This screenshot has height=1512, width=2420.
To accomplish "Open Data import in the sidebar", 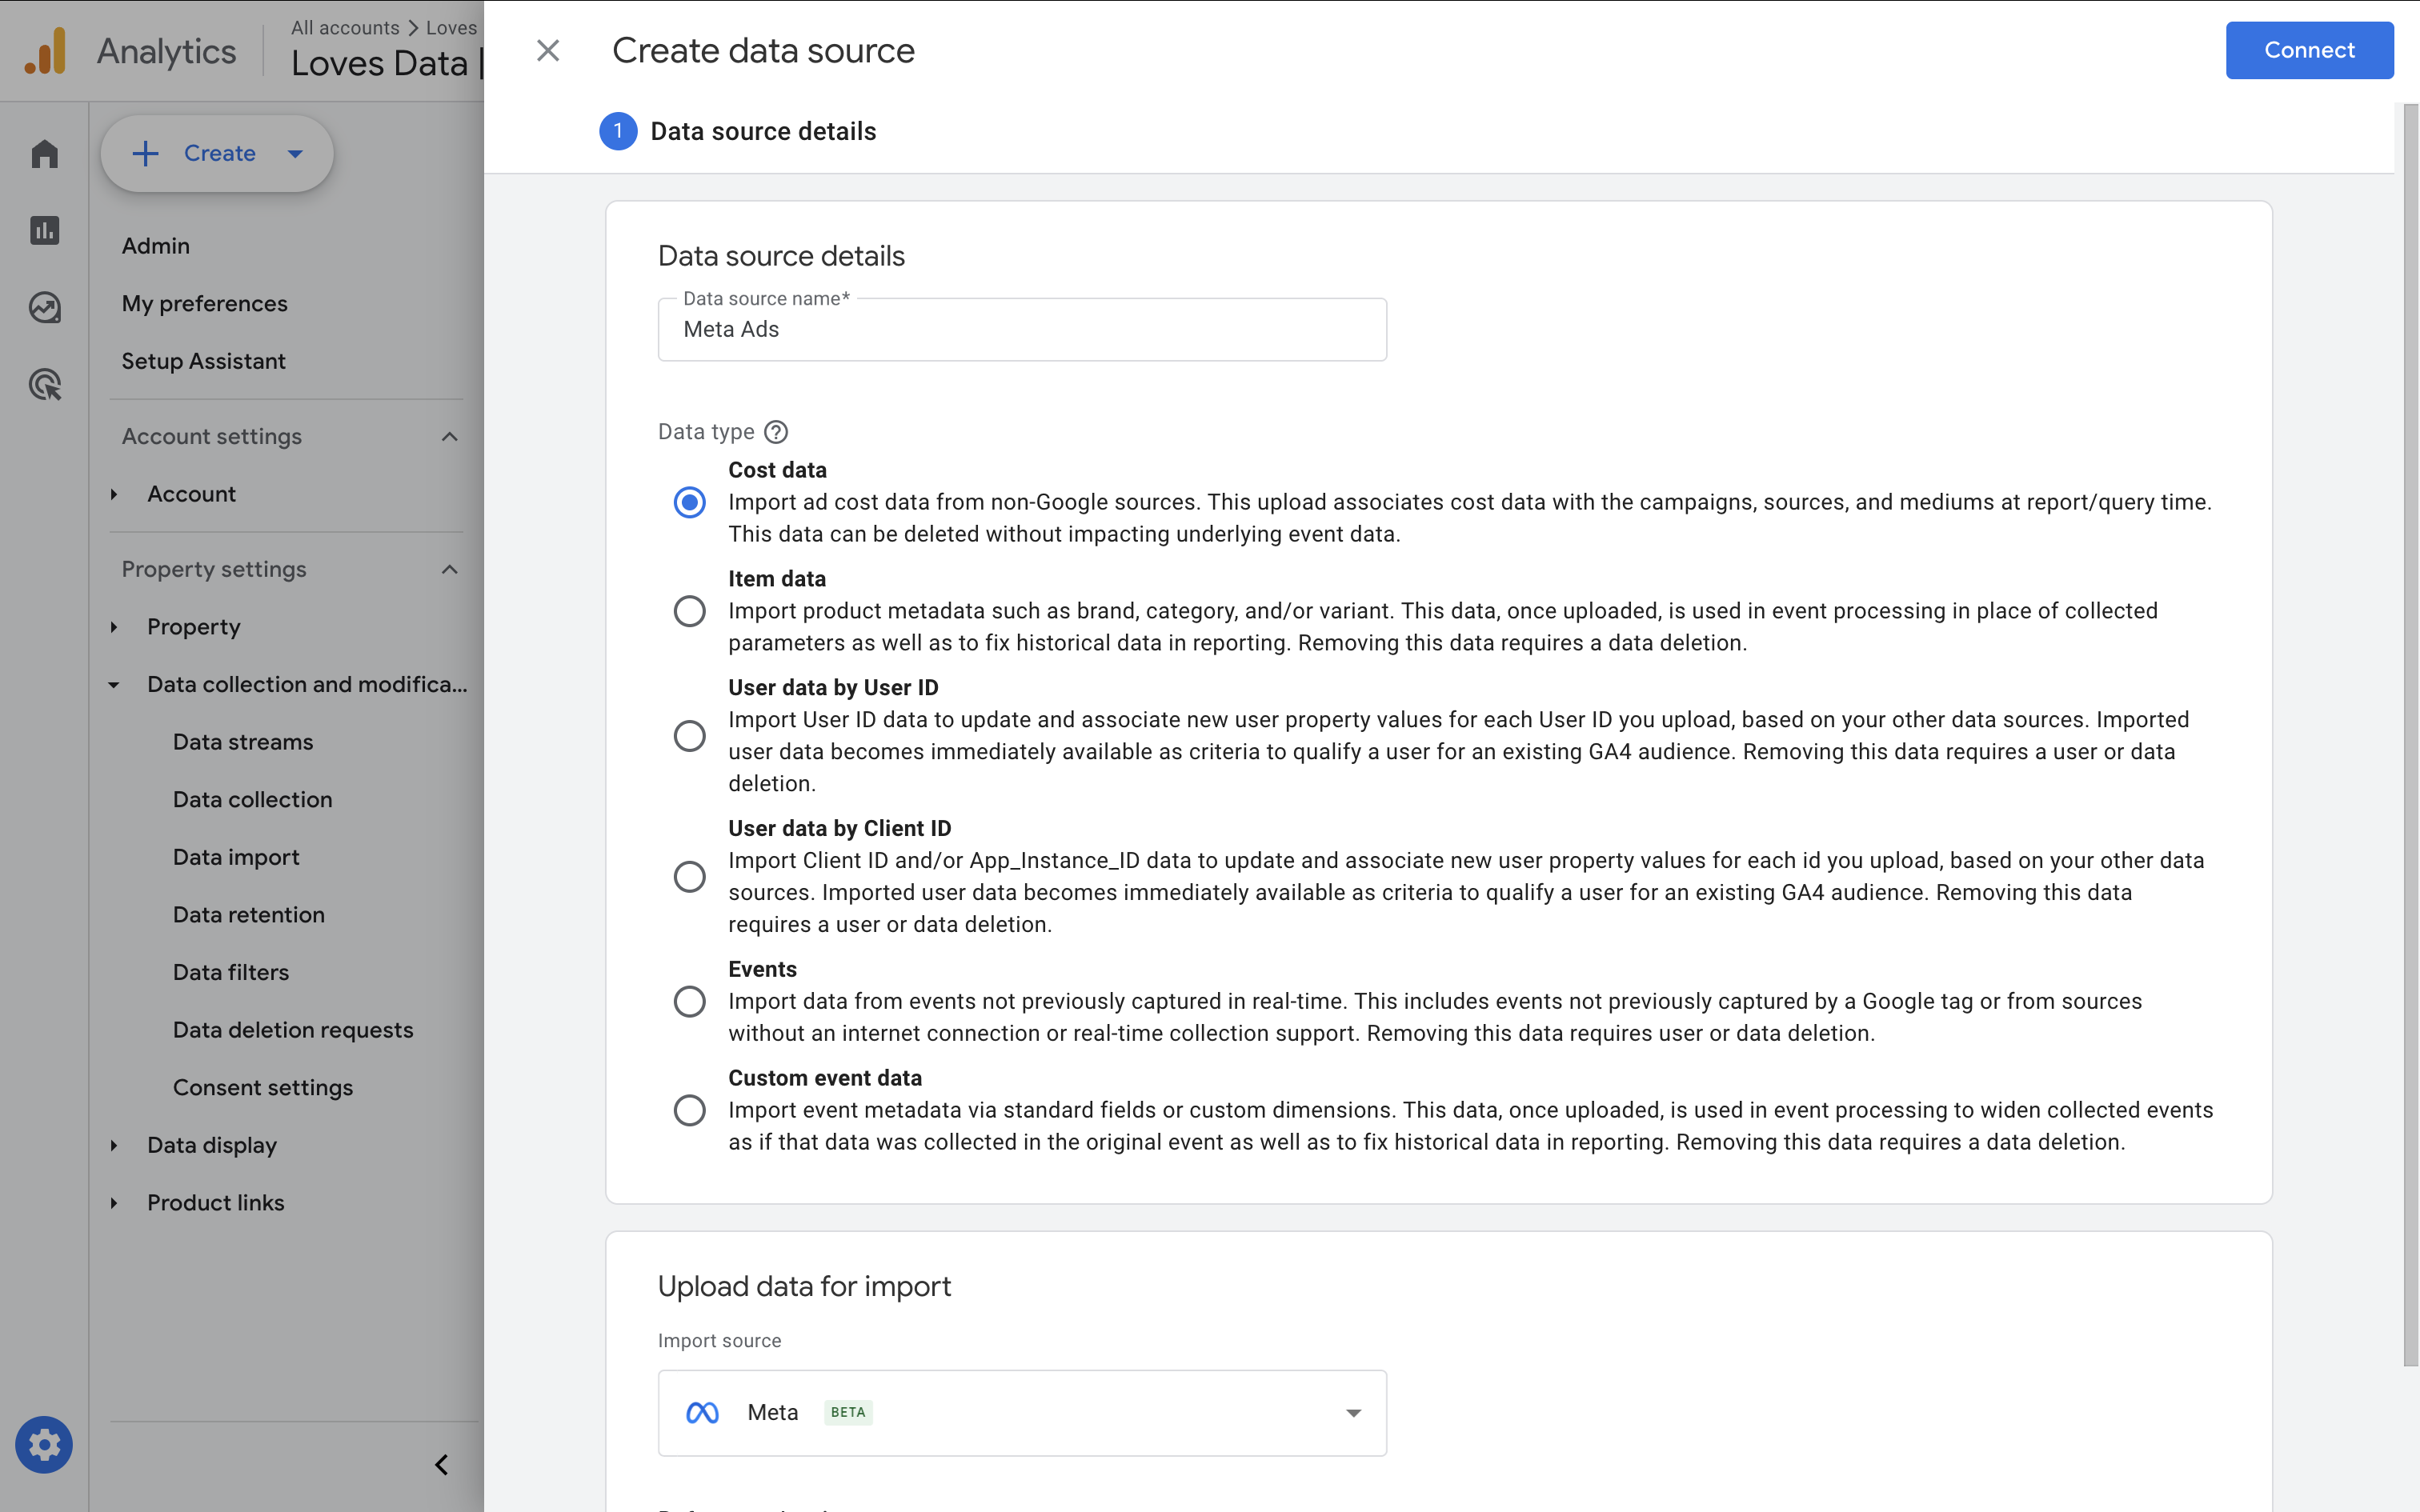I will coord(236,857).
